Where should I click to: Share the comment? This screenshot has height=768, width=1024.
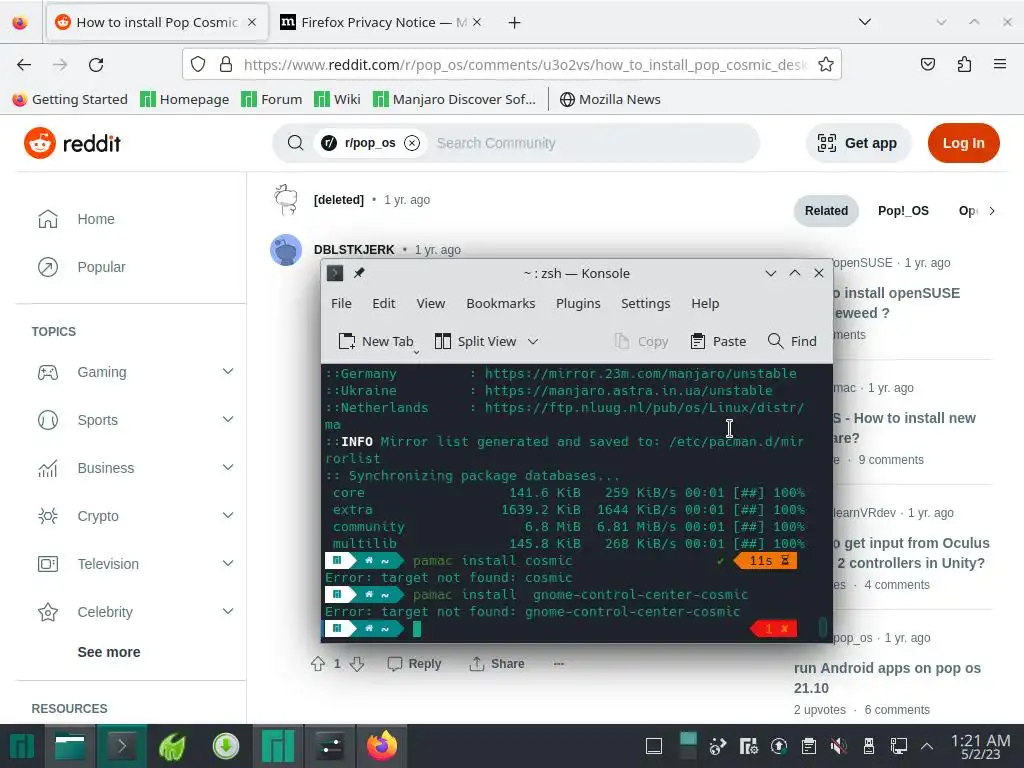pyautogui.click(x=497, y=664)
